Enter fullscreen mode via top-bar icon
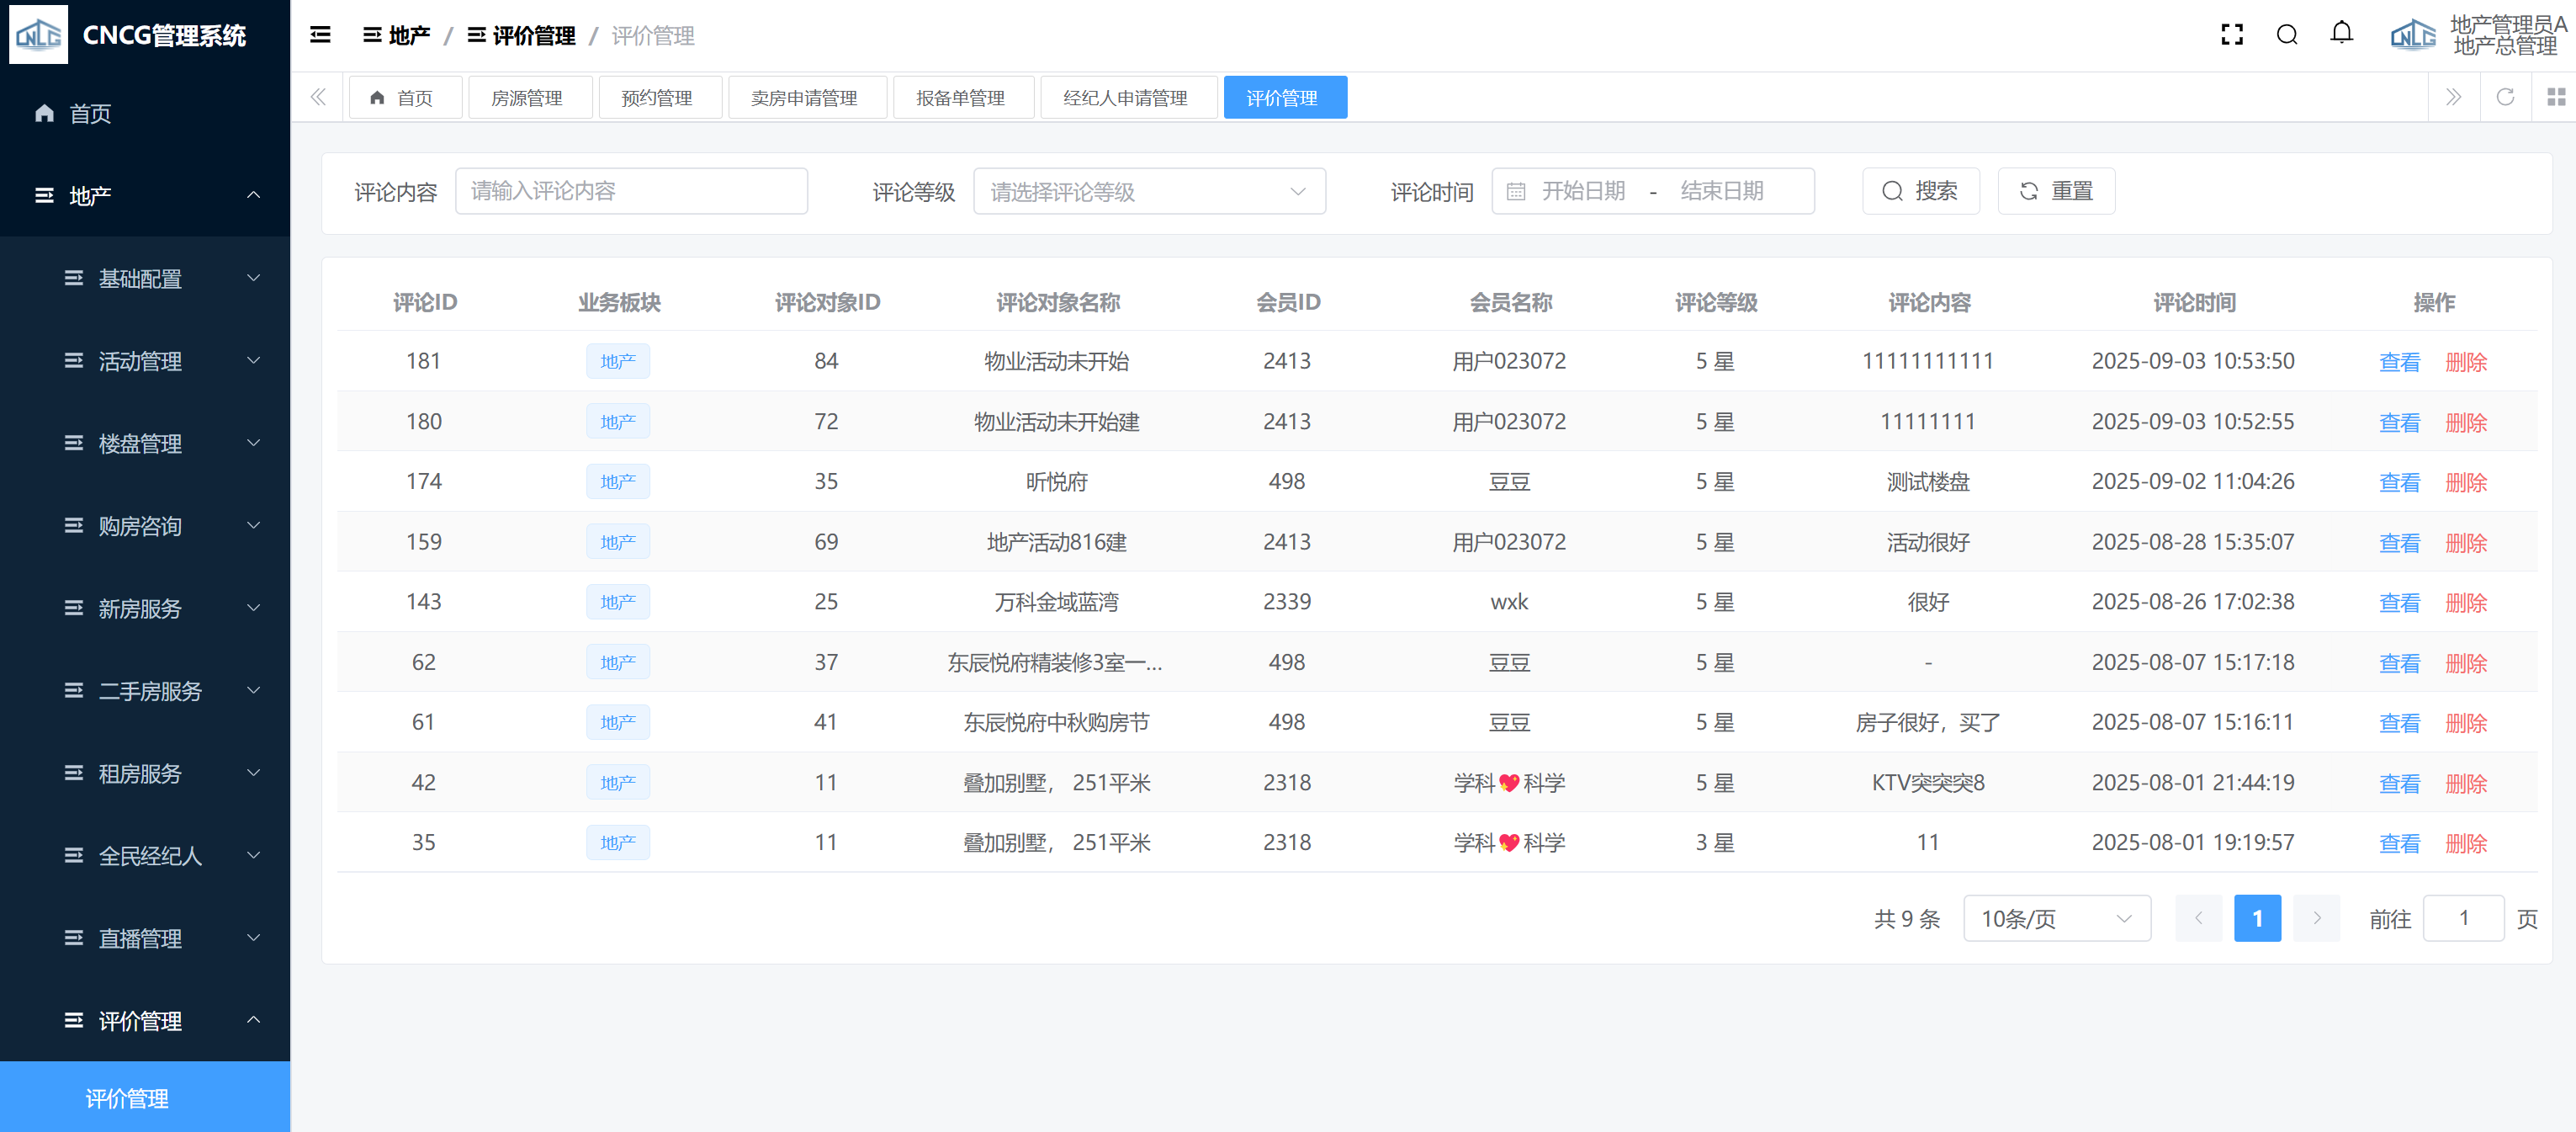Viewport: 2576px width, 1132px height. (2231, 35)
